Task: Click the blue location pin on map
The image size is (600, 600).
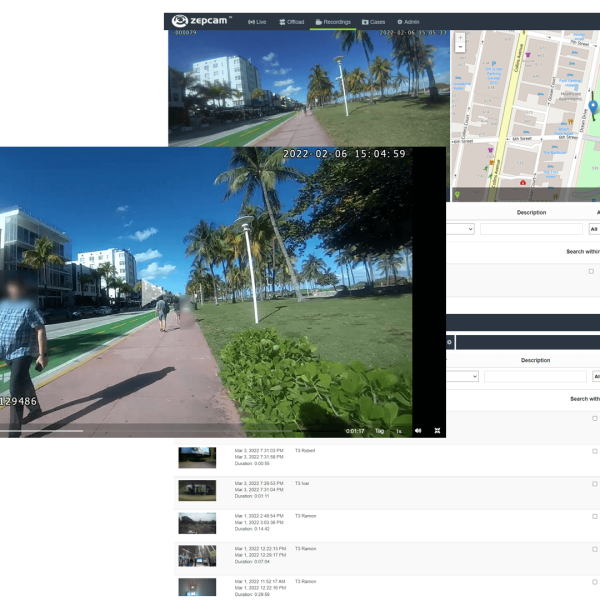Action: pyautogui.click(x=592, y=108)
